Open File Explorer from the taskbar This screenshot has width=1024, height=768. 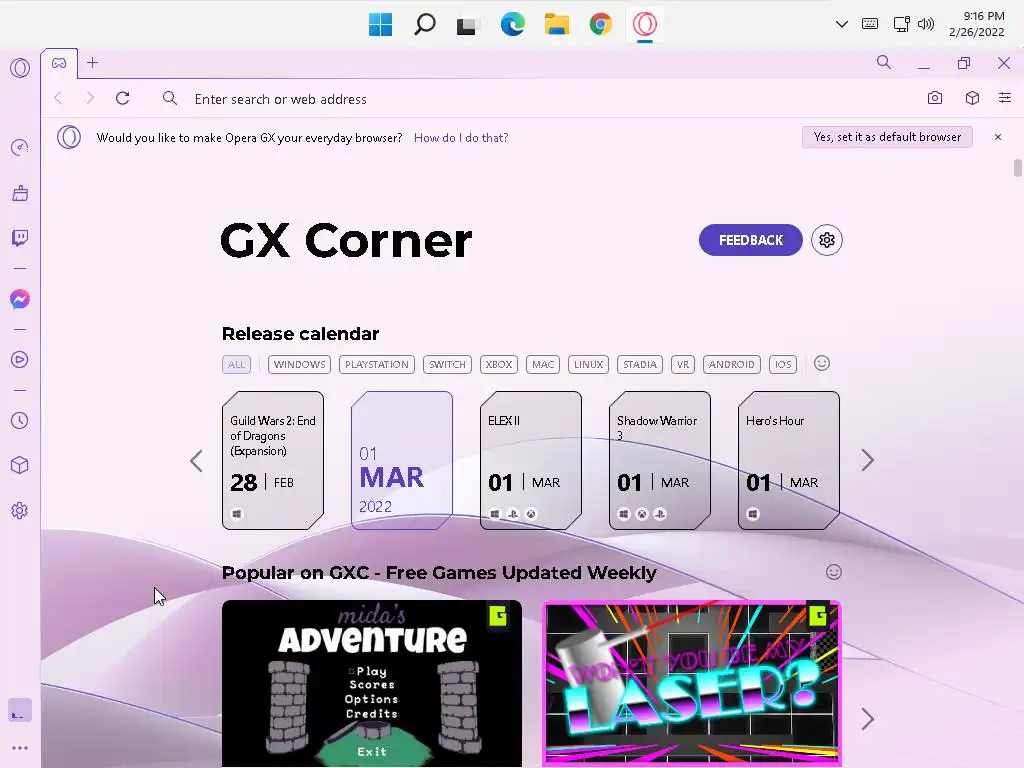tap(556, 25)
